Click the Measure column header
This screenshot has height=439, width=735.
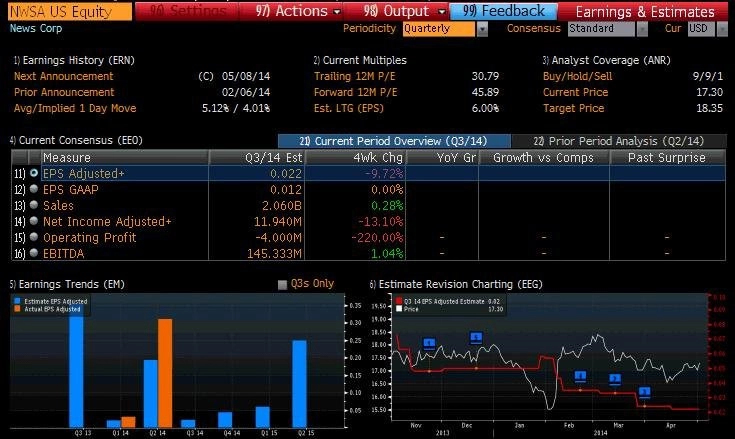125,157
